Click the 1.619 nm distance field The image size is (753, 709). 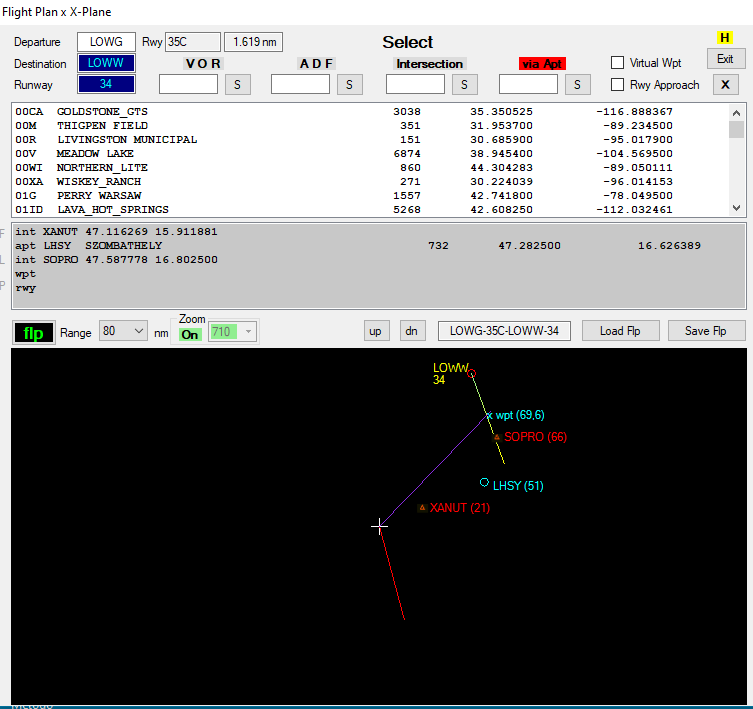point(254,42)
